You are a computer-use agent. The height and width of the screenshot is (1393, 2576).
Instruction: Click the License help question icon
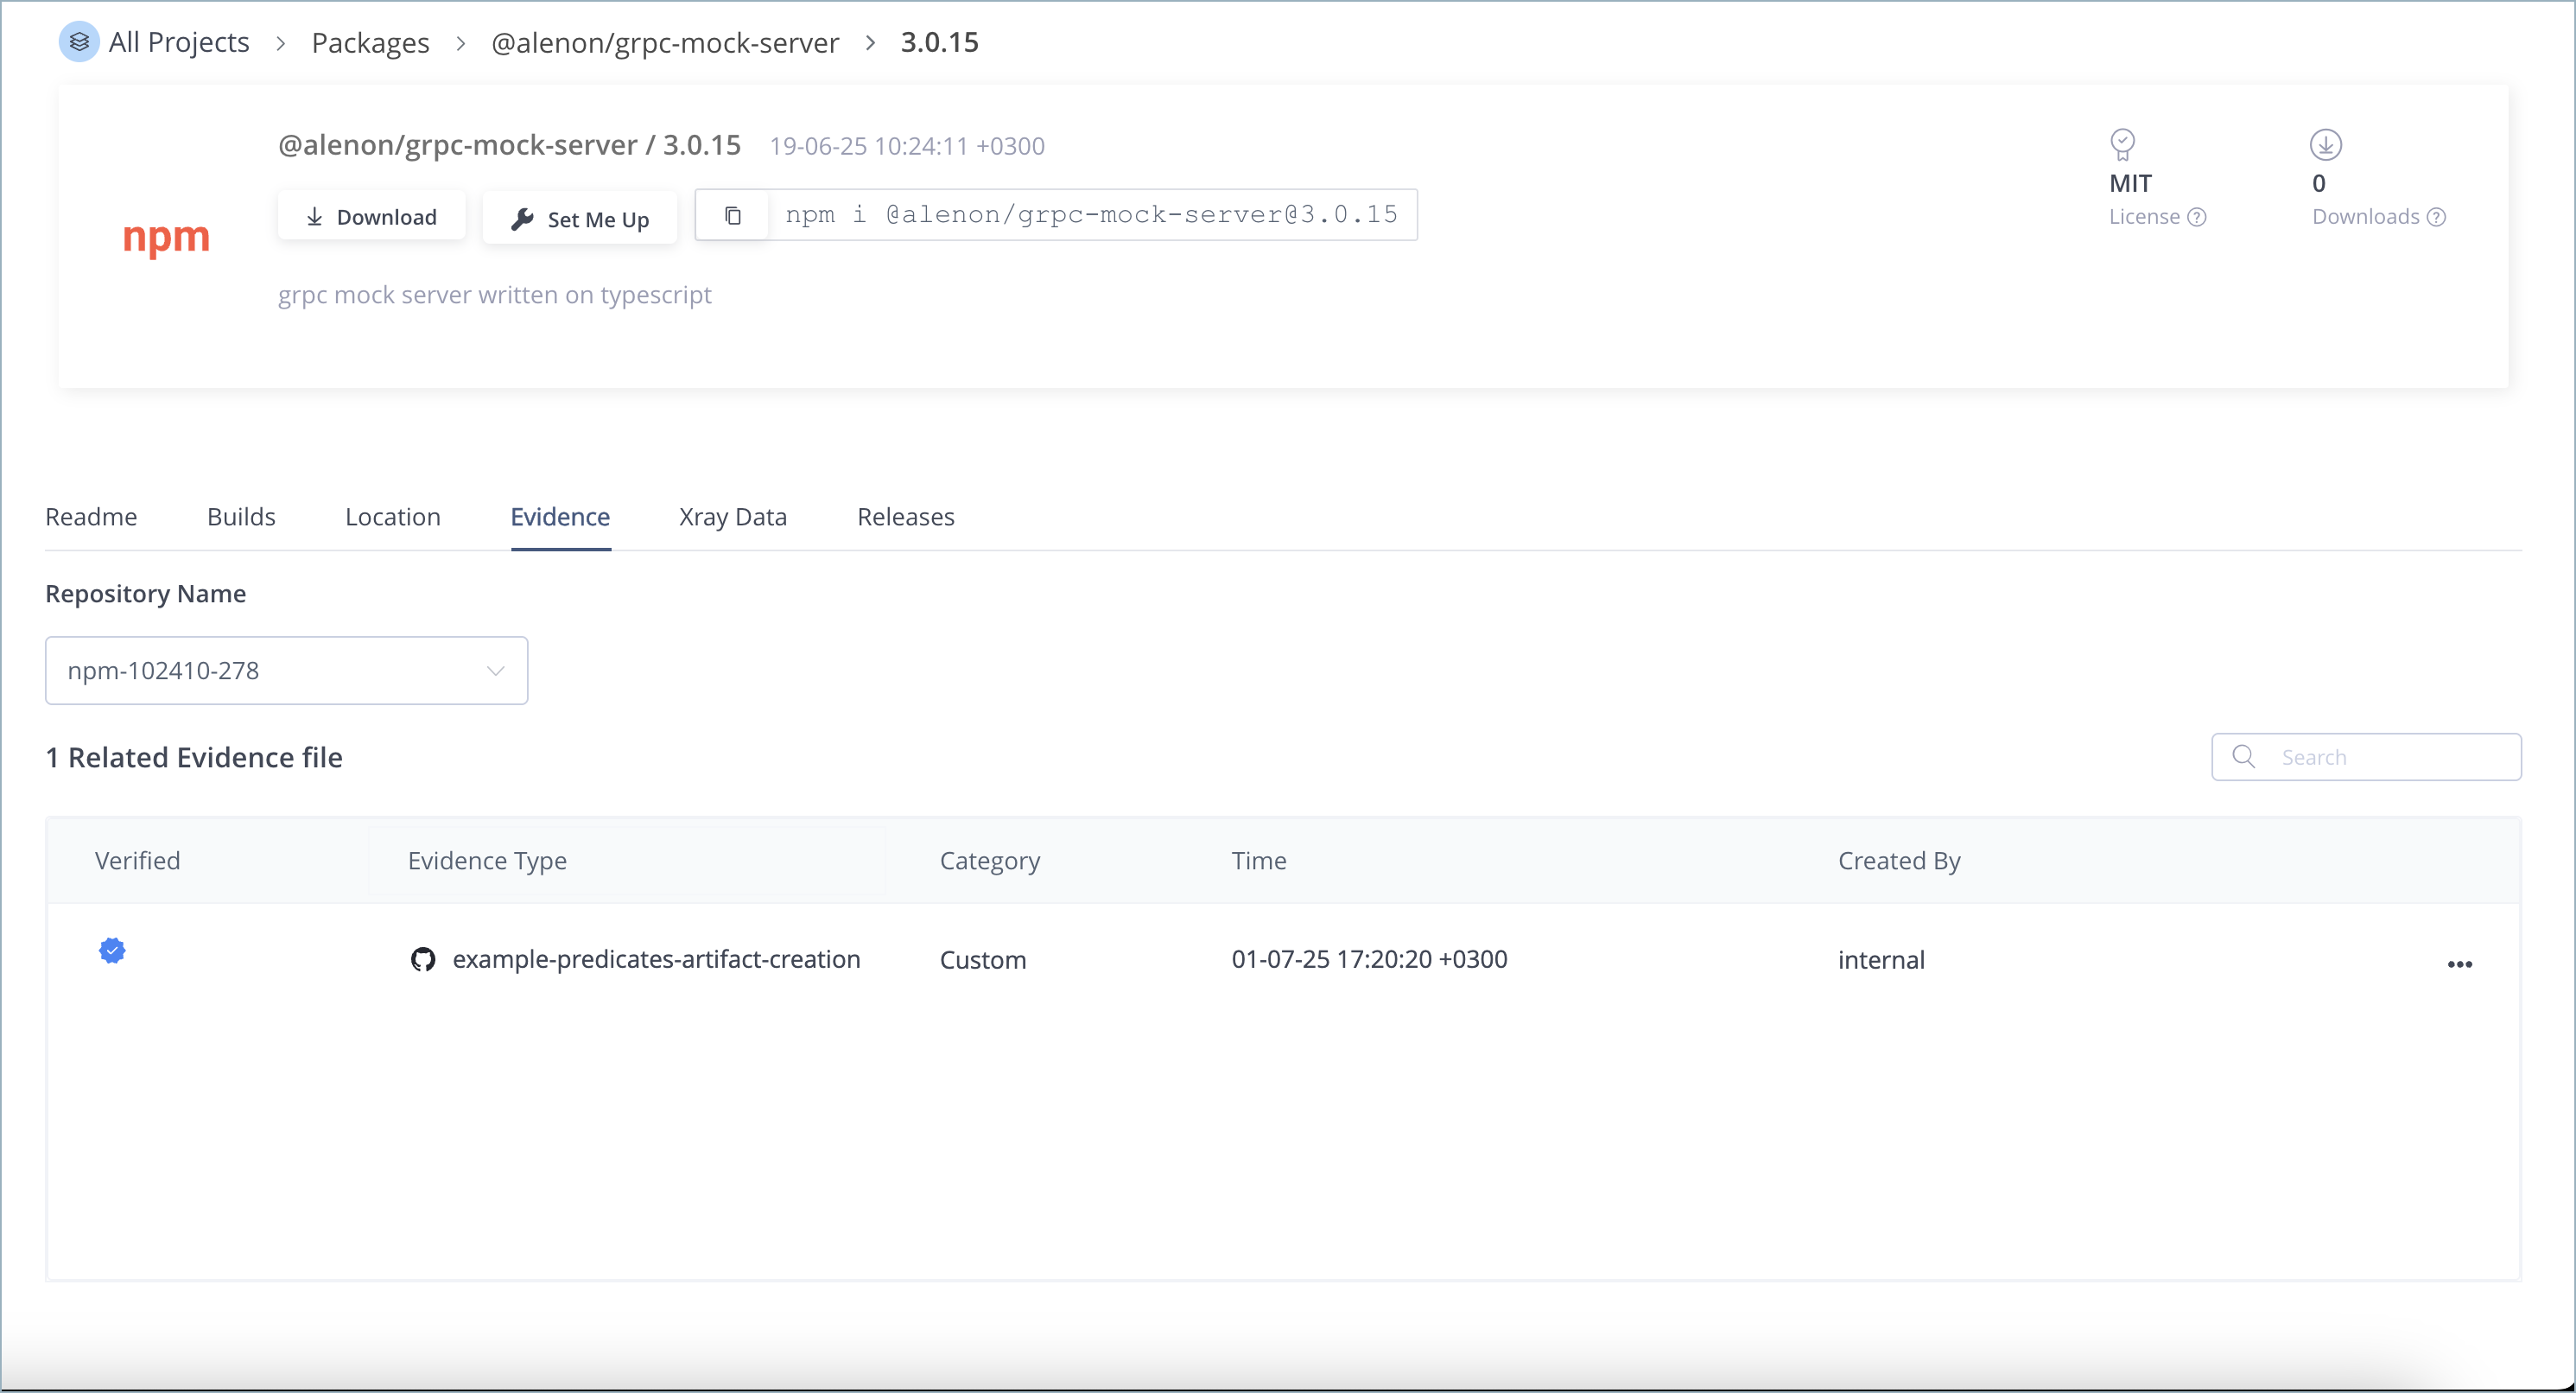point(2197,217)
